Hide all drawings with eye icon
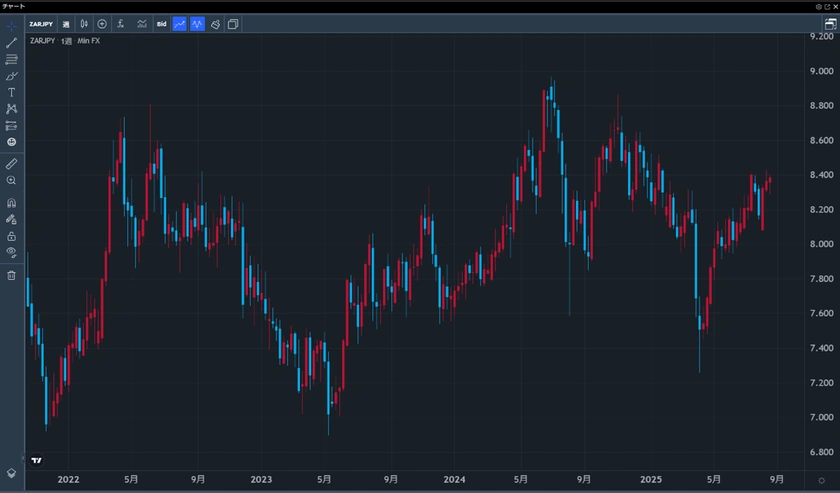 coord(11,253)
